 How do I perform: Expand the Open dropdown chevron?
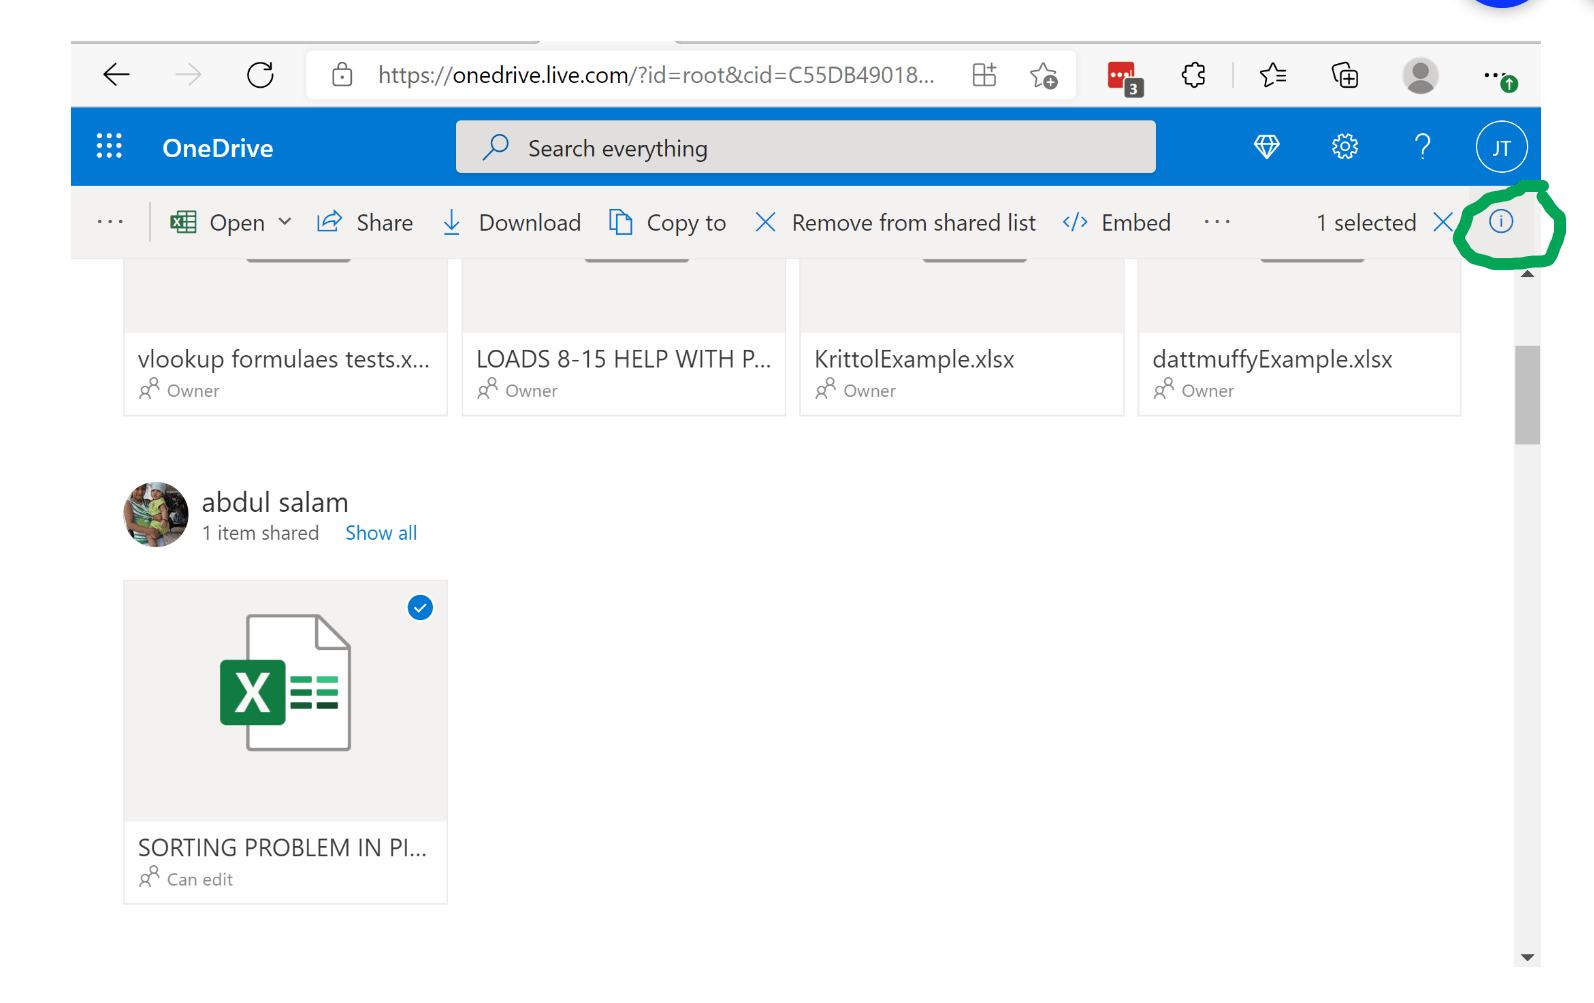(x=285, y=222)
